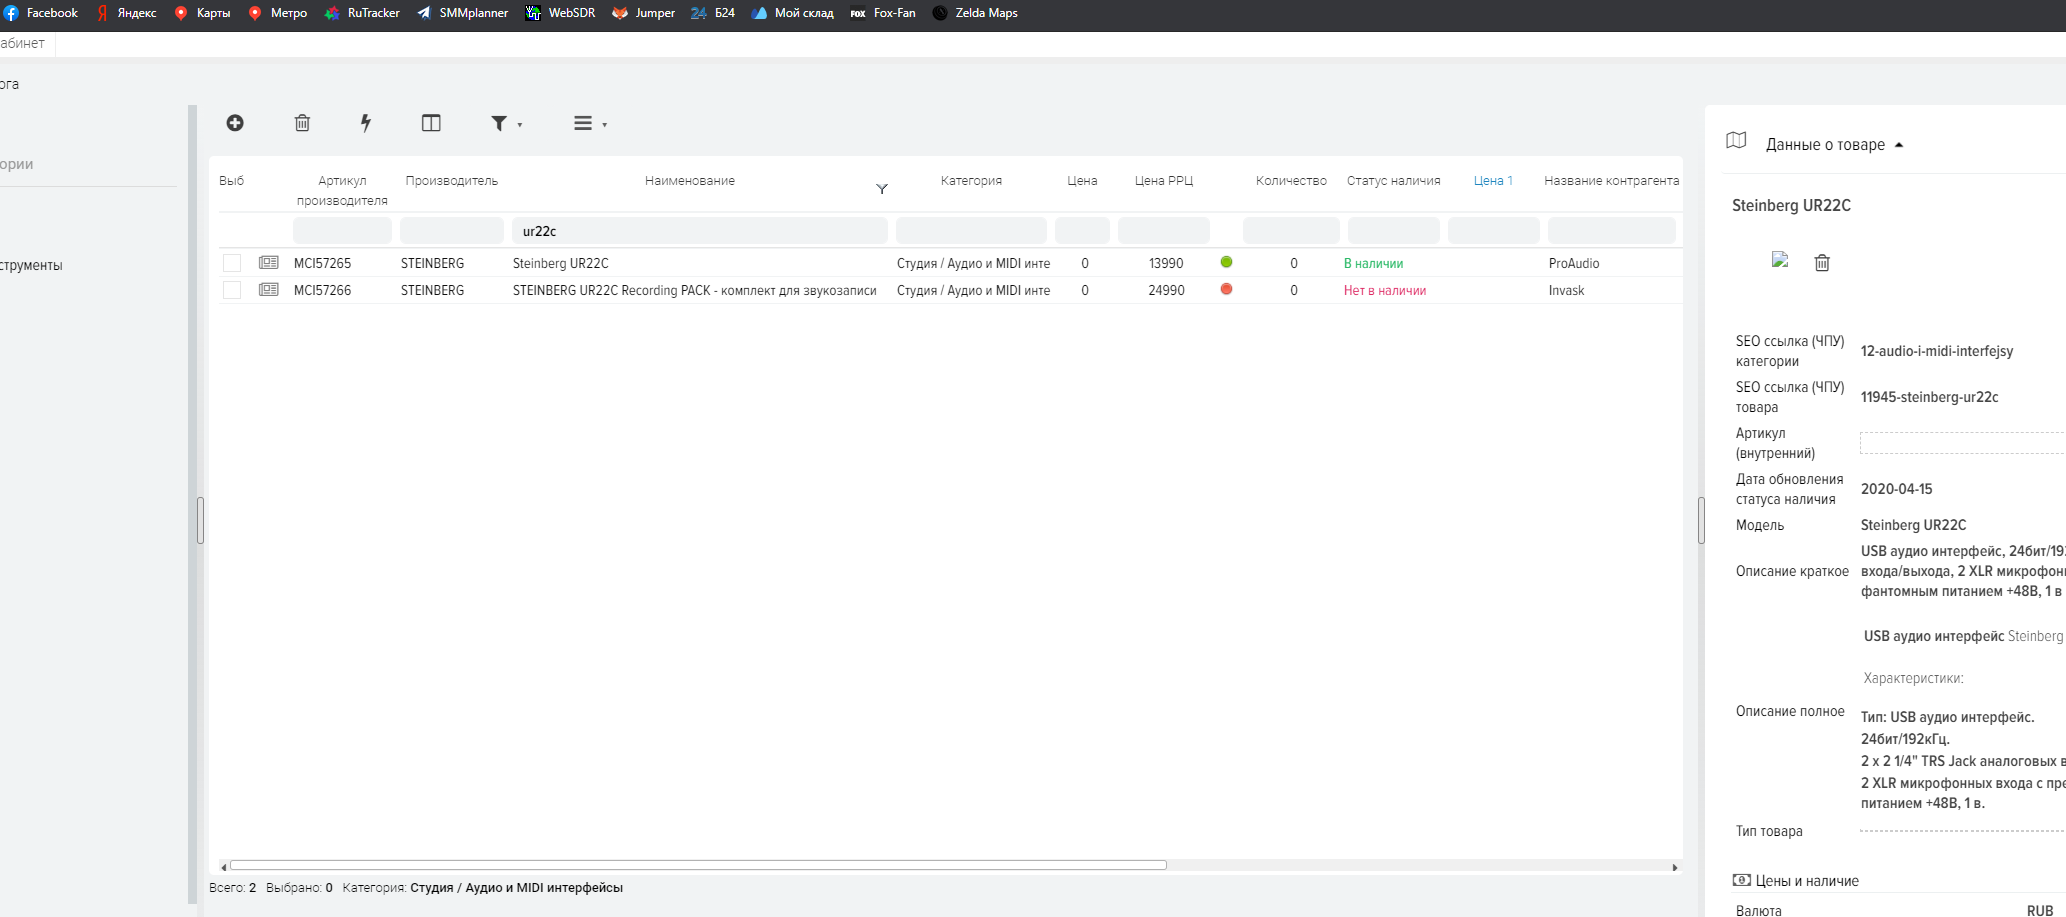The image size is (2066, 917).
Task: Click the product image thumbnail in details panel
Action: point(1780,260)
